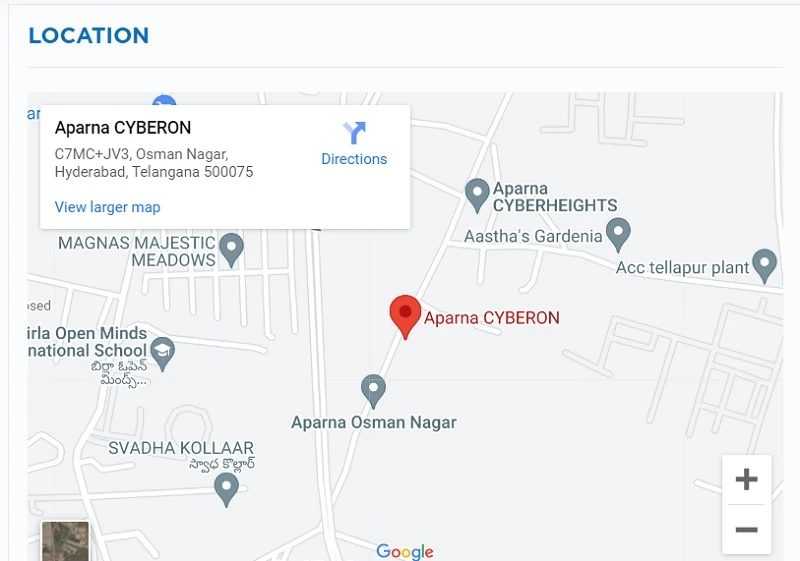Switch to the satellite imagery thumbnail
Screen dimensions: 800x561
[65, 541]
